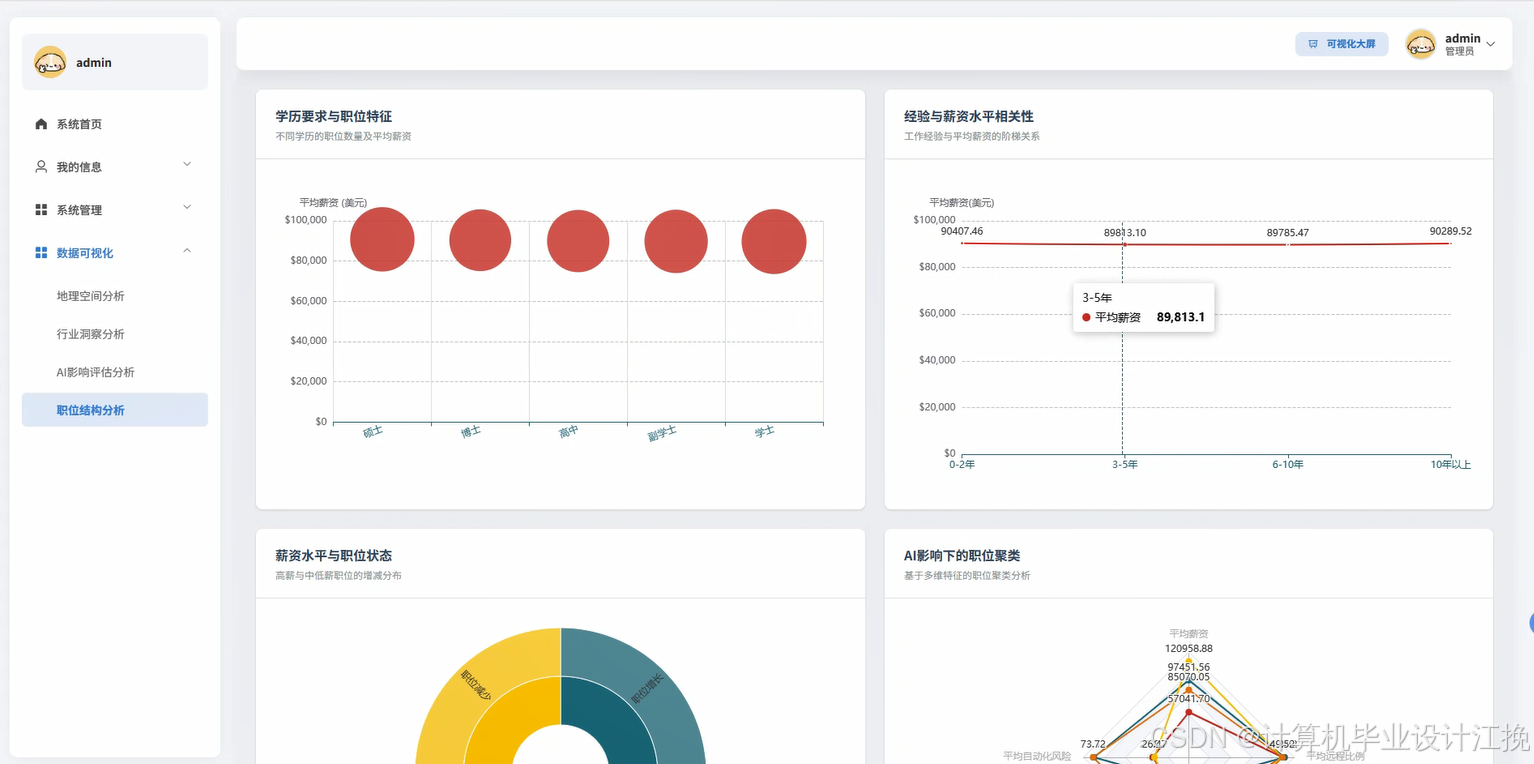Screen dimensions: 1534x764
Task: Click the 6-10年 axis label
Action: pos(1288,464)
